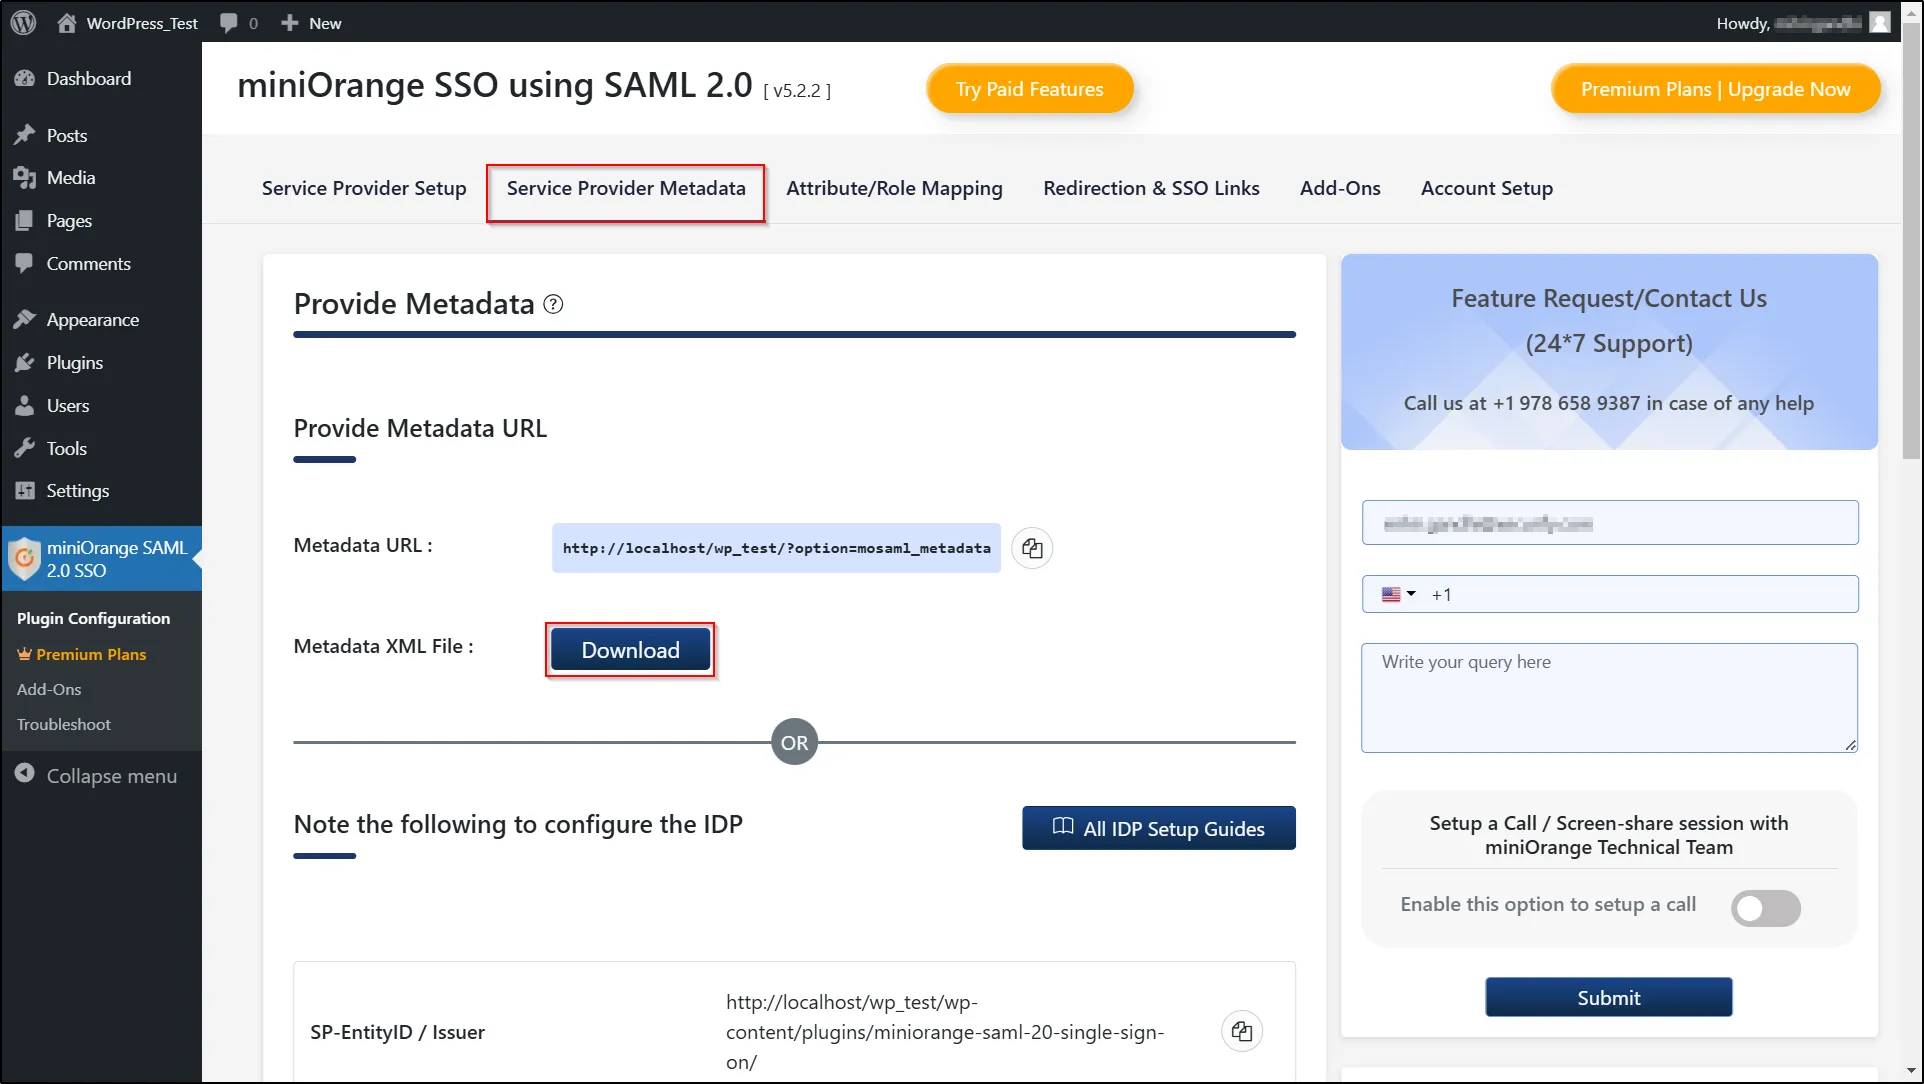Open All IDP Setup Guides
Screen dimensions: 1924x1084
pos(1159,828)
